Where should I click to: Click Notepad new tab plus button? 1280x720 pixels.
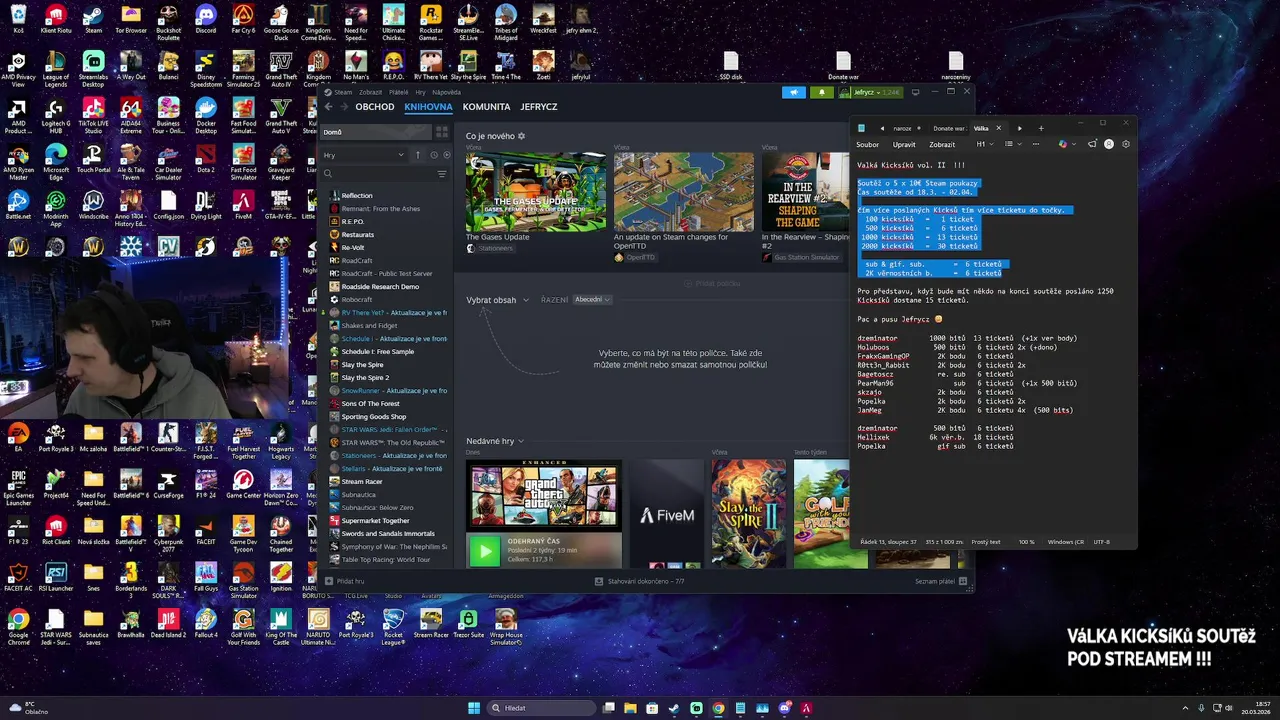1041,128
